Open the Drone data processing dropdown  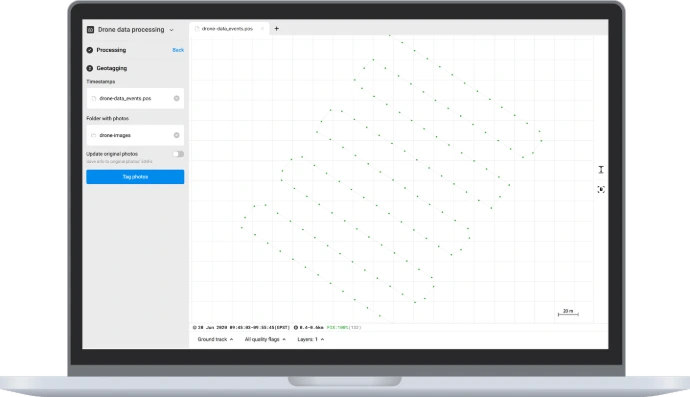tap(172, 30)
